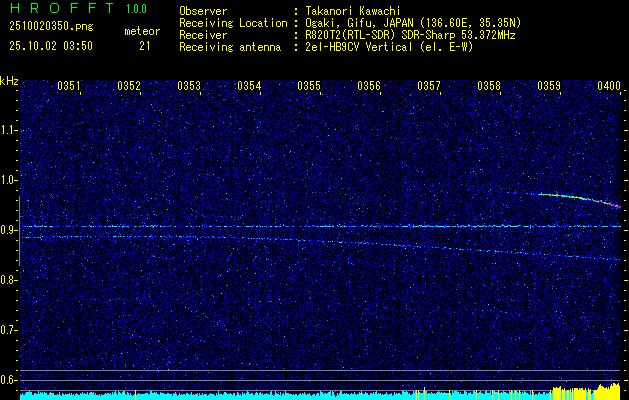Click the 25.10.02 03:50 date stamp
Screen dimensions: 629x400
coord(50,46)
